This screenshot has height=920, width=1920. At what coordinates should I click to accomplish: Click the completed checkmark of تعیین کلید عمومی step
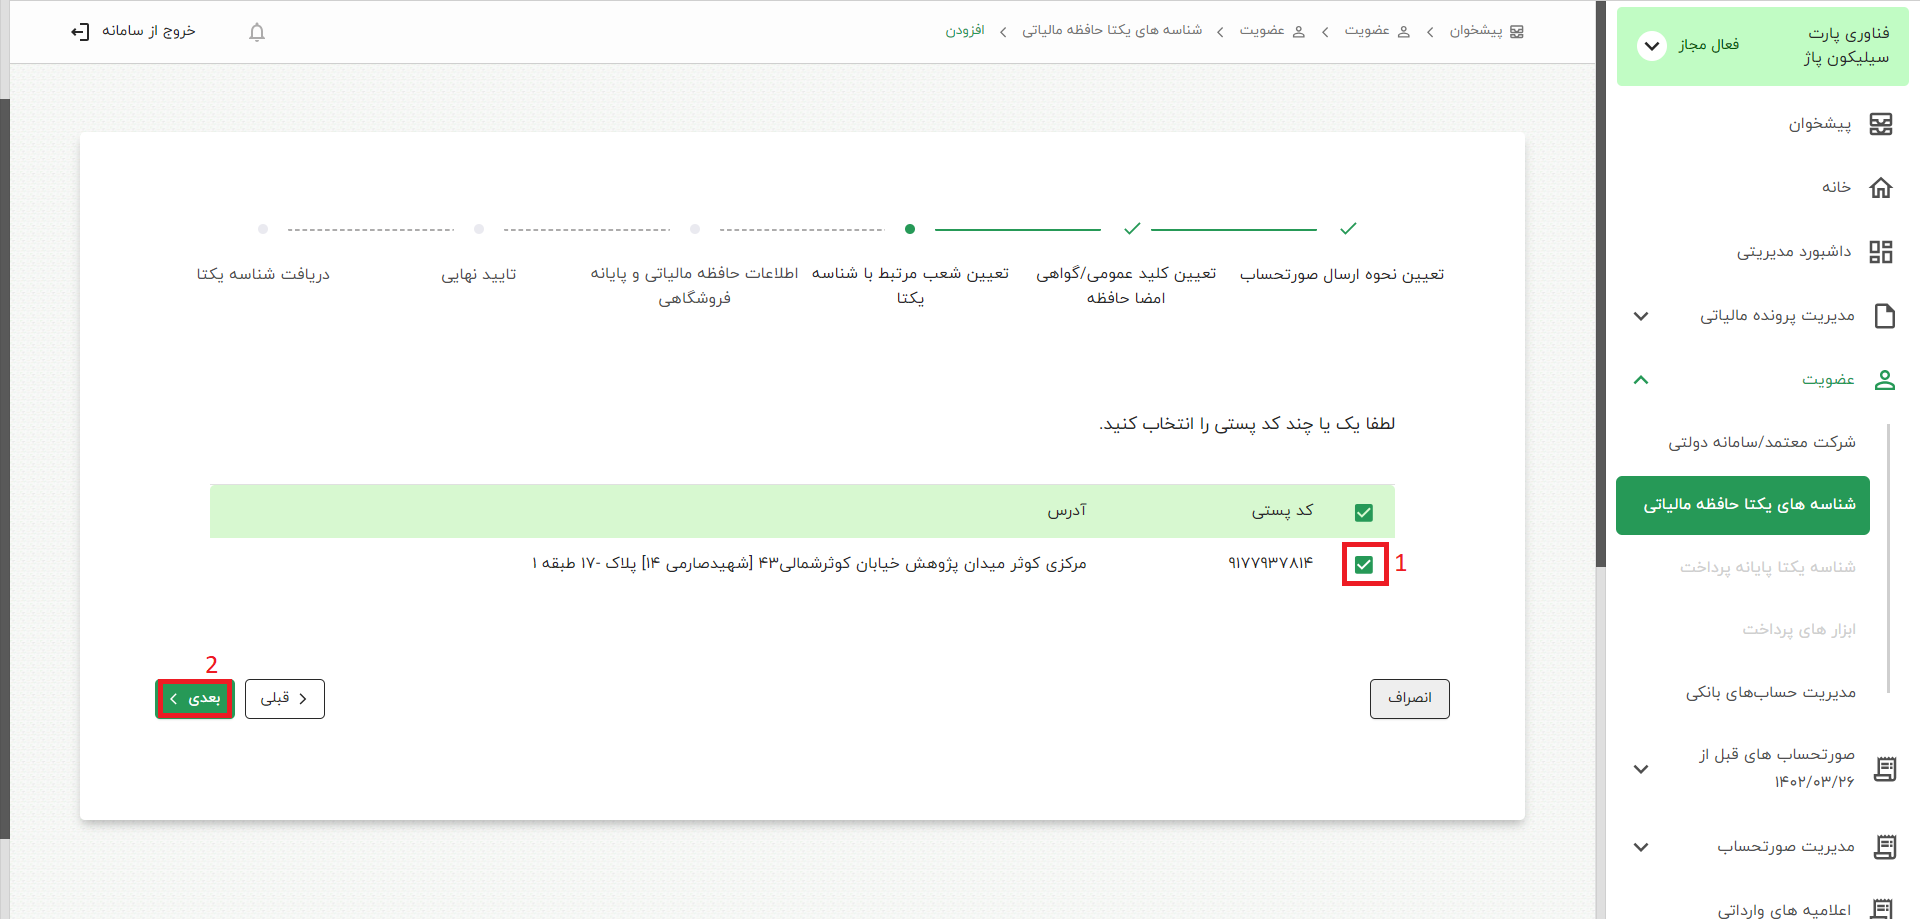1132,229
